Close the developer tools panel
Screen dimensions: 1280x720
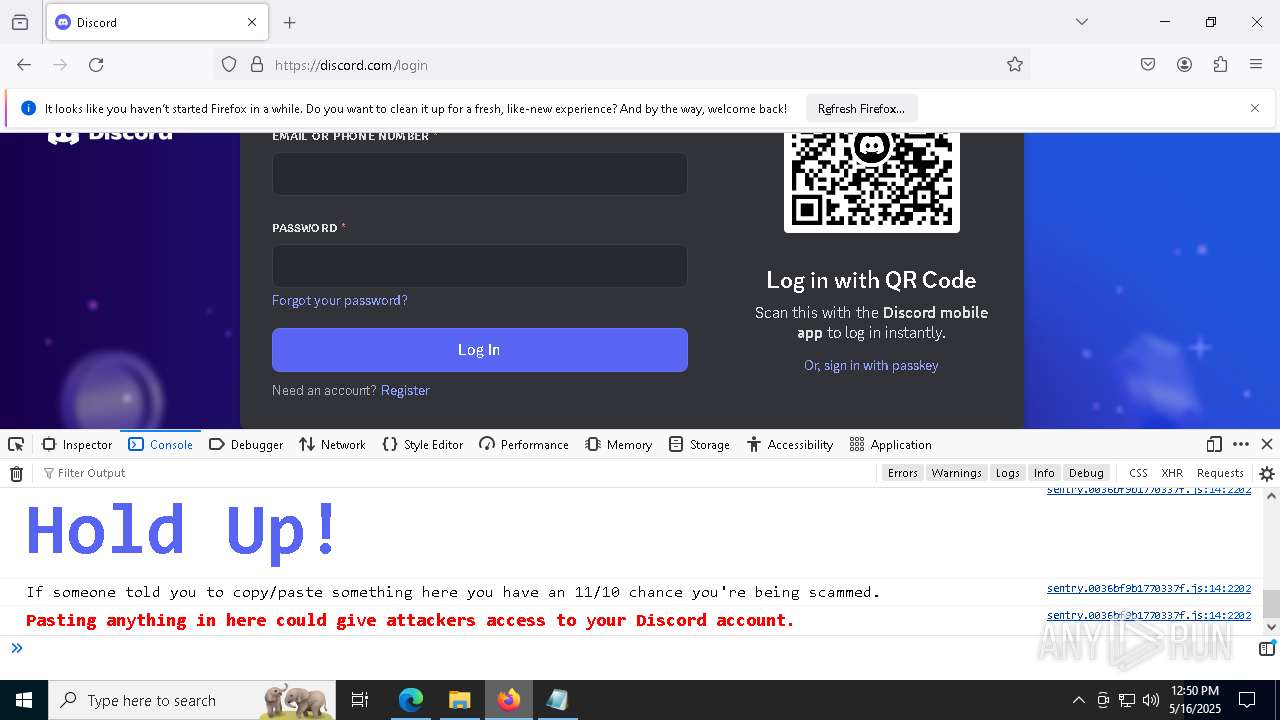[1267, 444]
